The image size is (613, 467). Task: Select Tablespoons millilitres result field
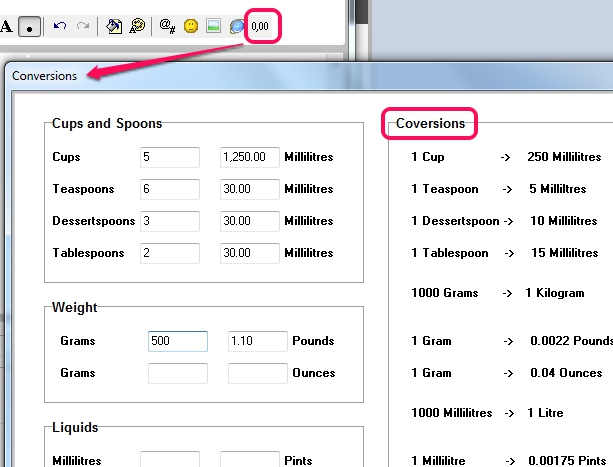click(250, 253)
